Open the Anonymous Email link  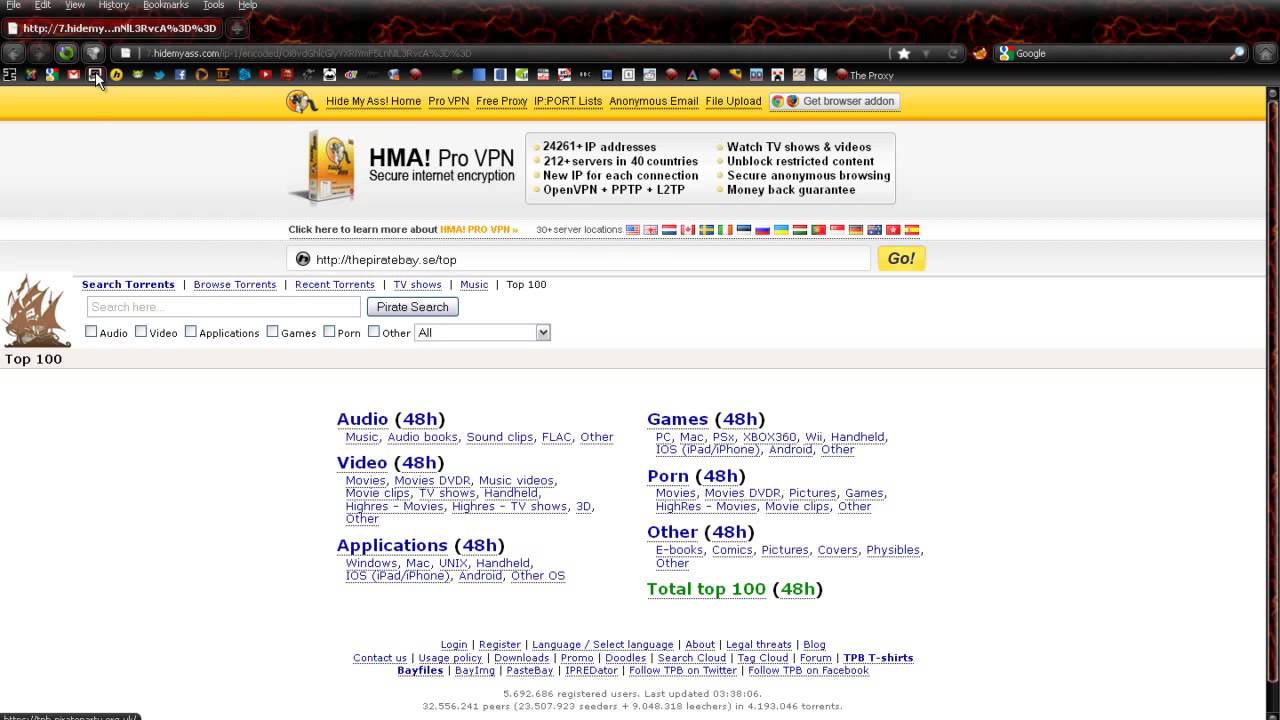tap(654, 101)
